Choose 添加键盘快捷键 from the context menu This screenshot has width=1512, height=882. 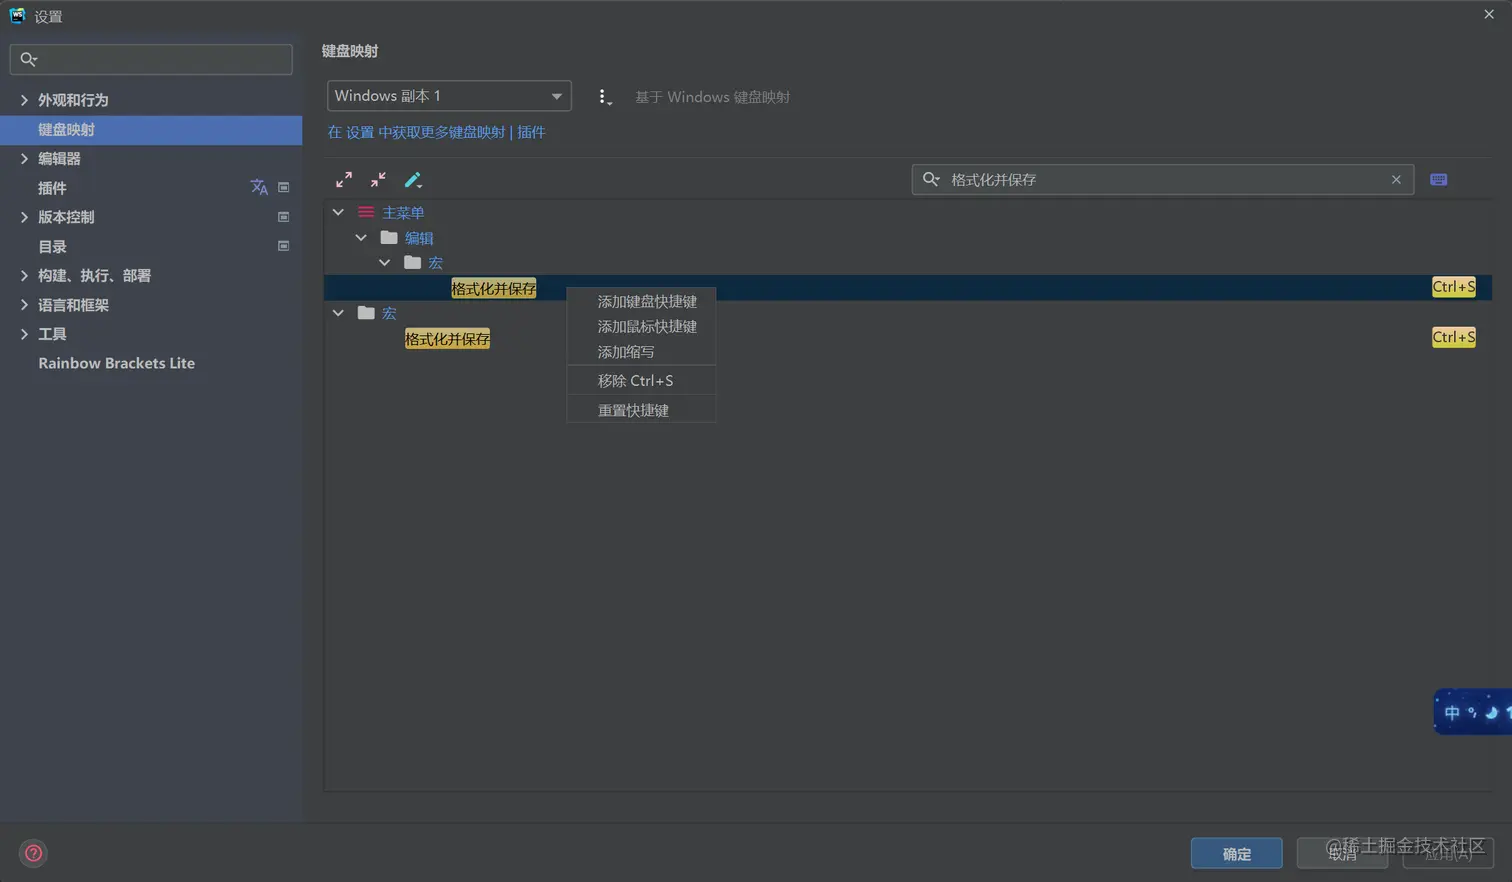[641, 301]
